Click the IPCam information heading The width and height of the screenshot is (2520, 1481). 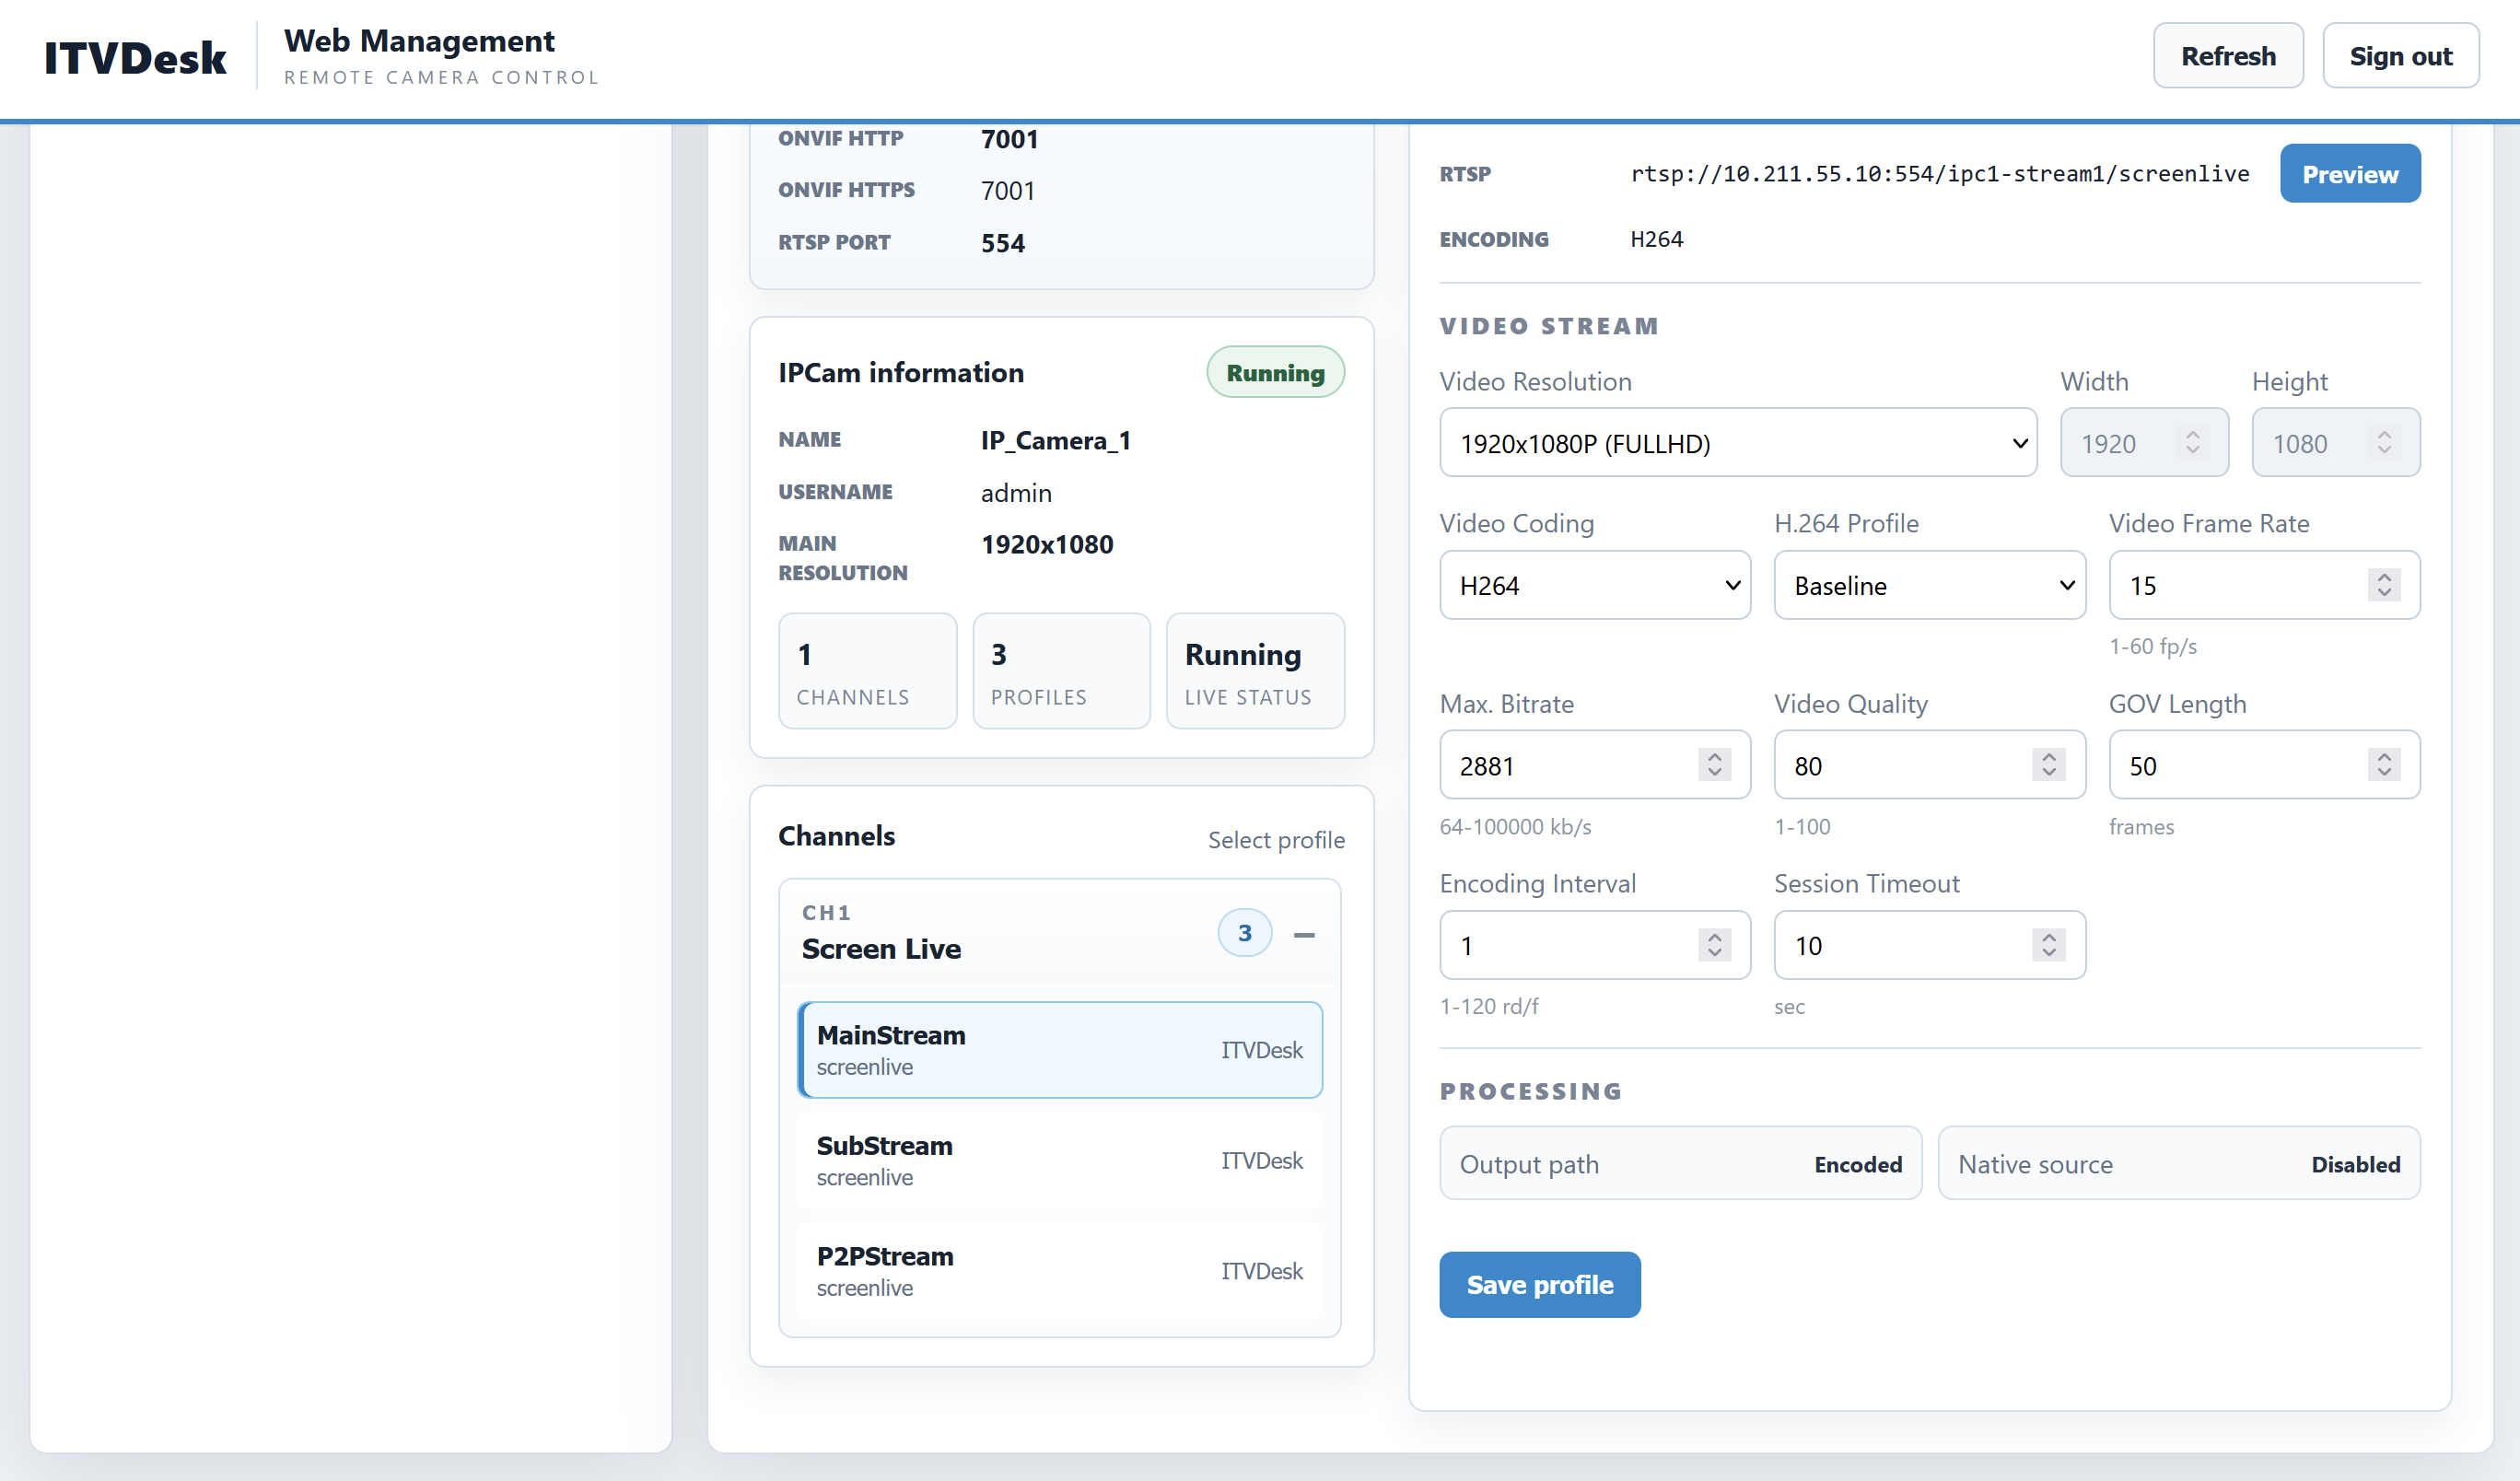[901, 373]
